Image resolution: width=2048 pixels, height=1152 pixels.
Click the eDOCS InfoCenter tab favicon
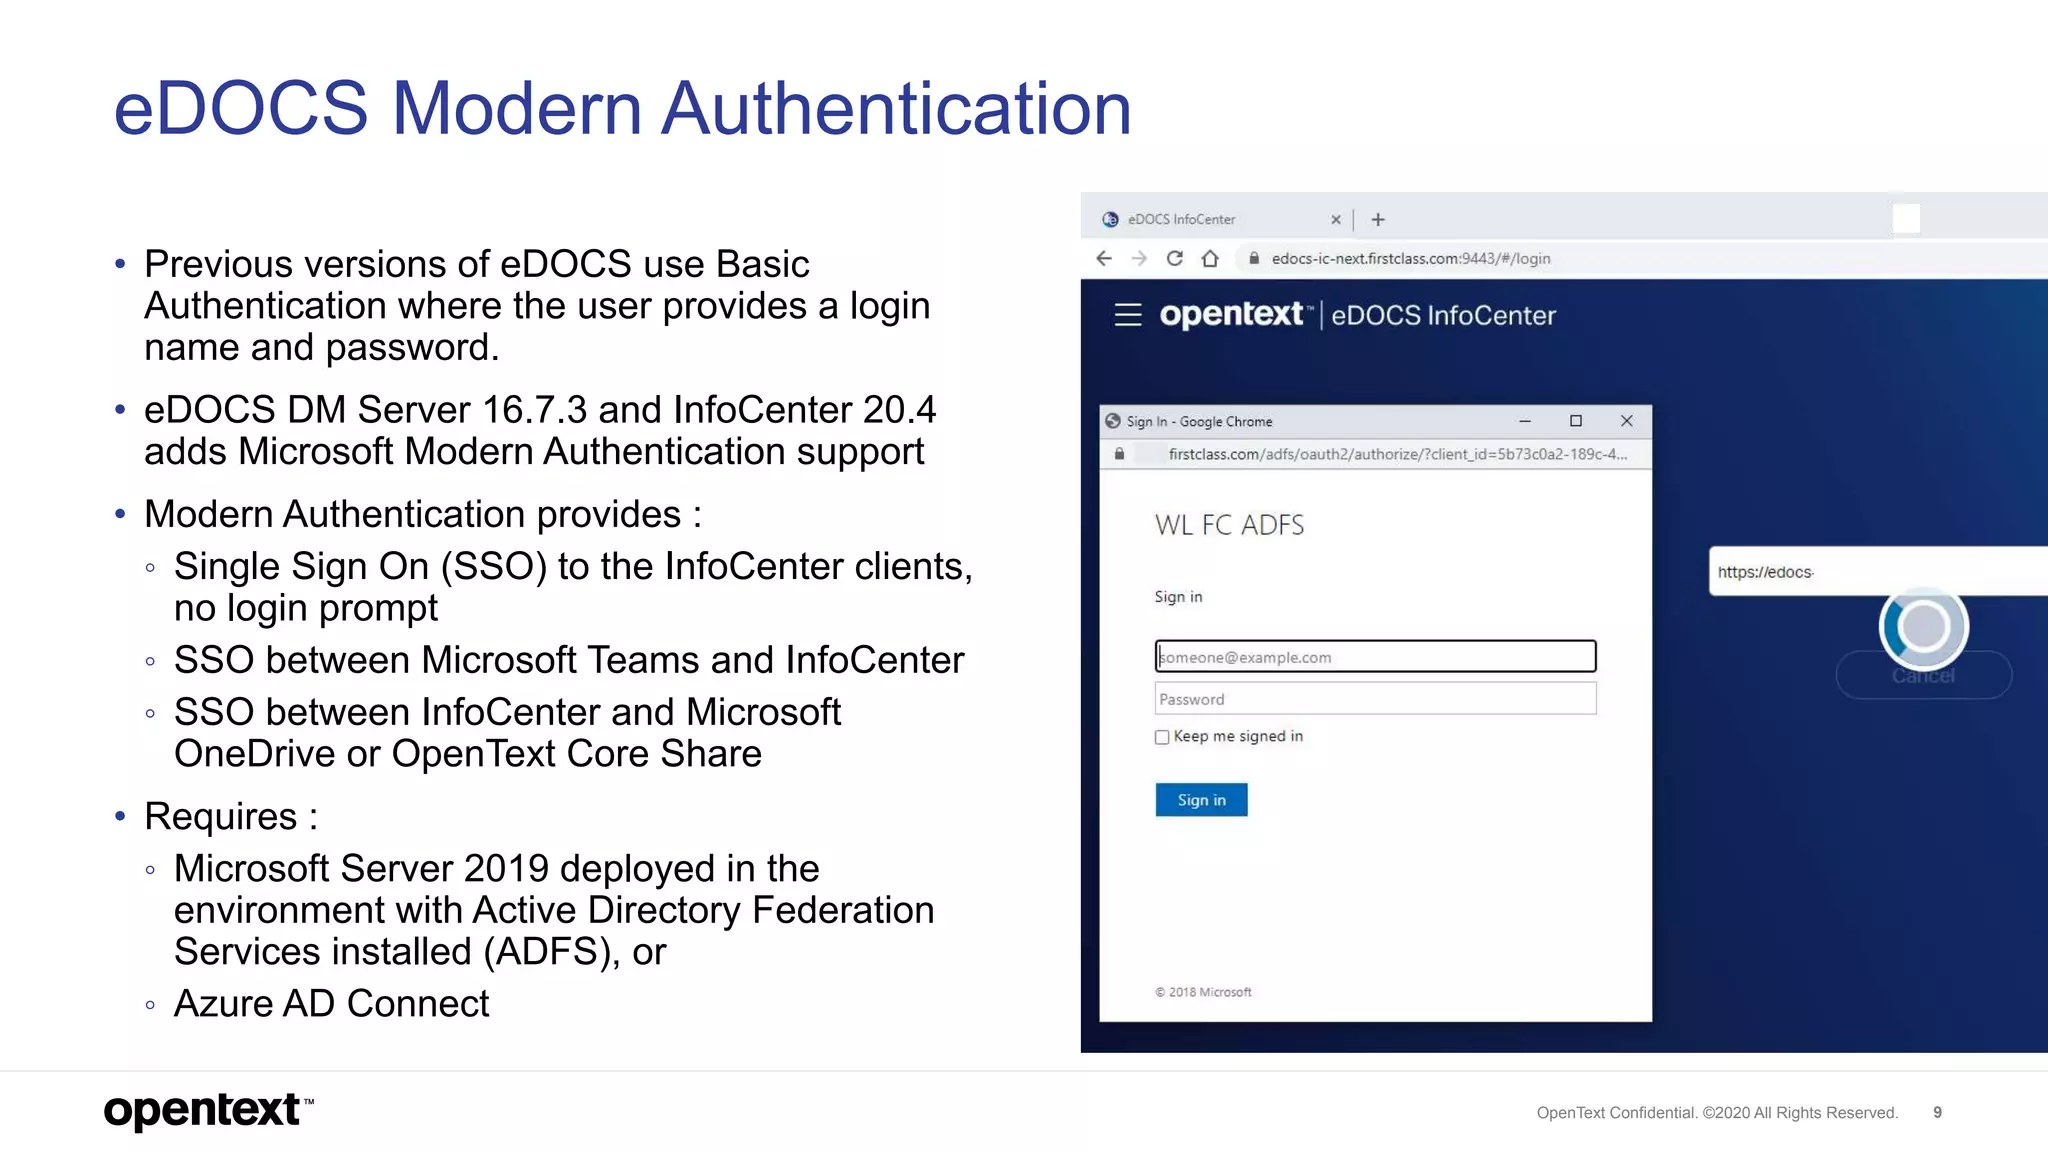[1110, 219]
